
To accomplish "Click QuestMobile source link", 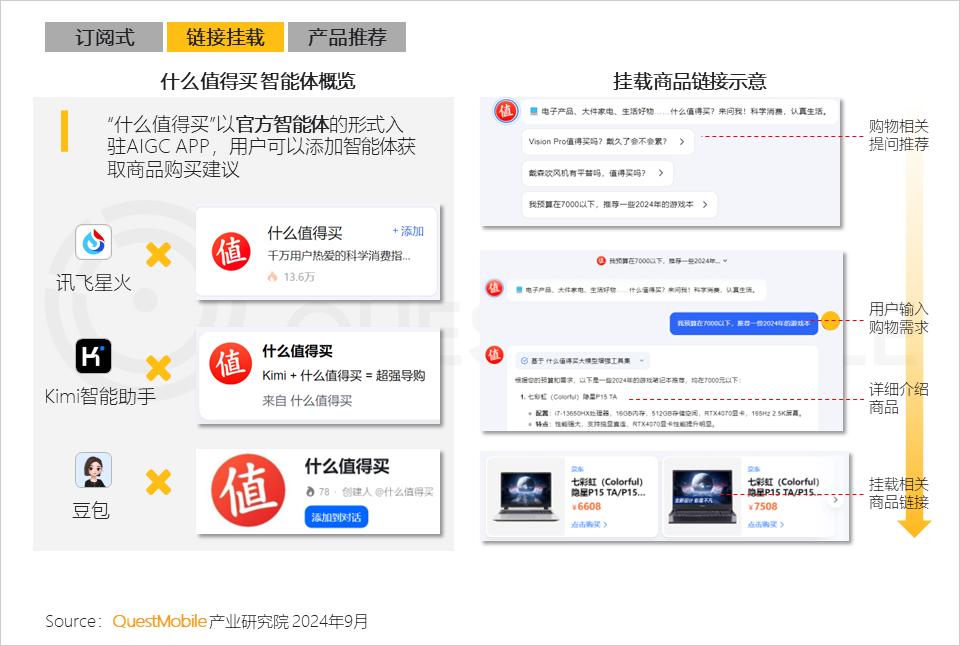I will (x=159, y=621).
